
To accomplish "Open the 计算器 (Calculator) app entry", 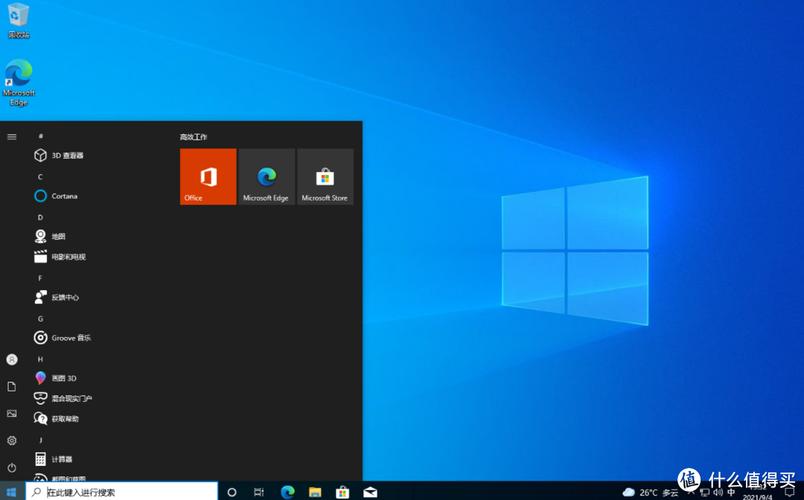I will click(61, 459).
